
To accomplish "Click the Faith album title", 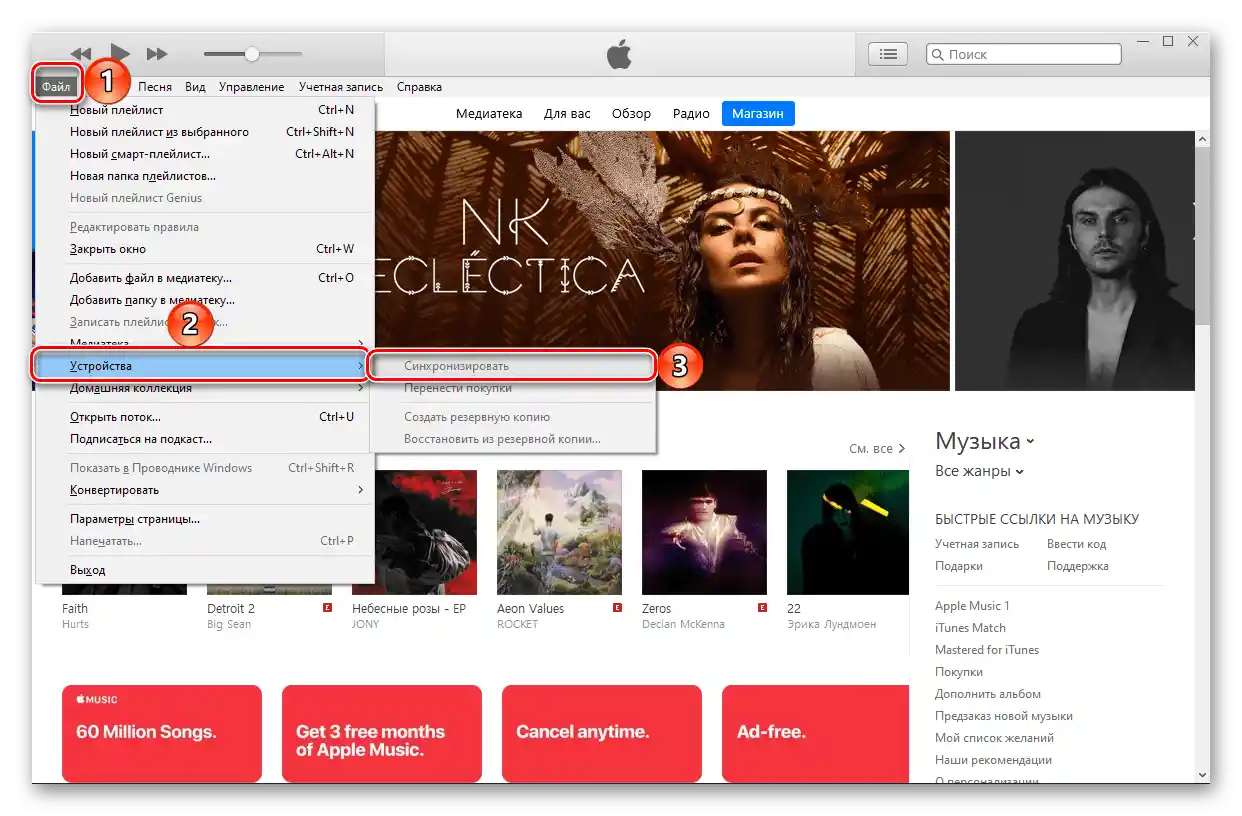I will pos(75,608).
